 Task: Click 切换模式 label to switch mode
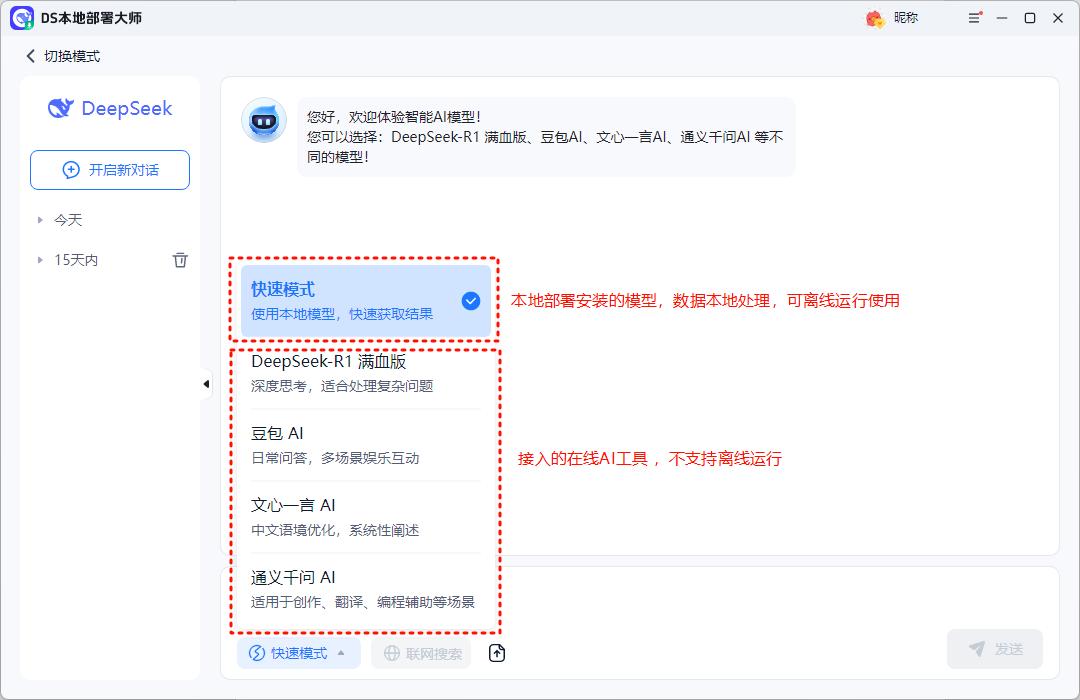tap(72, 56)
